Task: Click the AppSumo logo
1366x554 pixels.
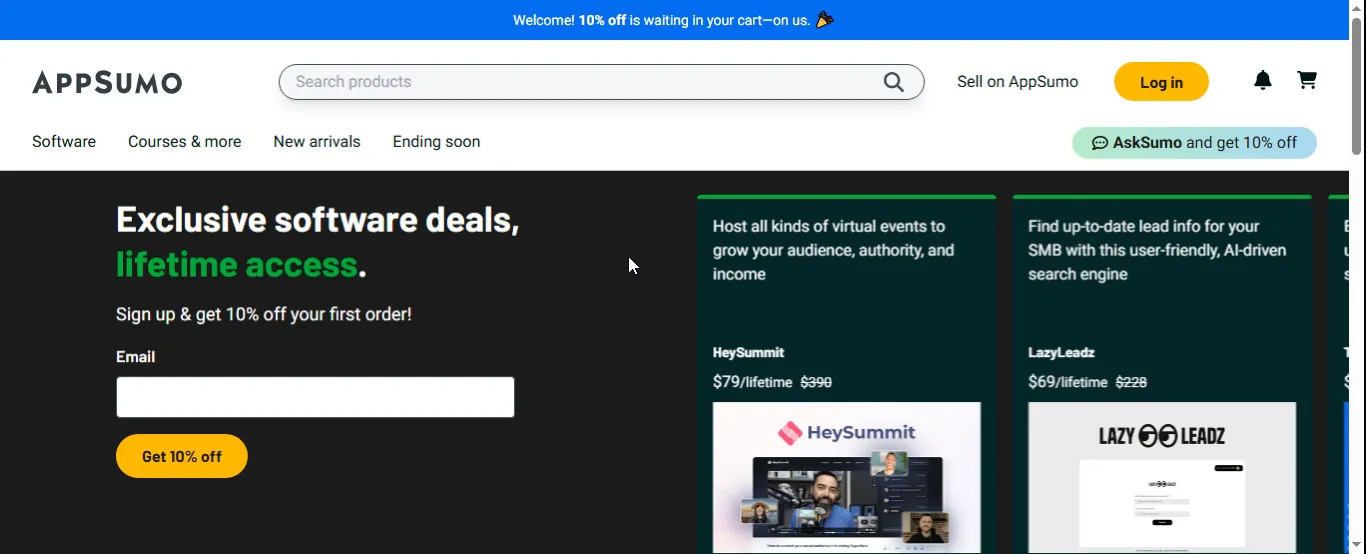Action: point(107,82)
